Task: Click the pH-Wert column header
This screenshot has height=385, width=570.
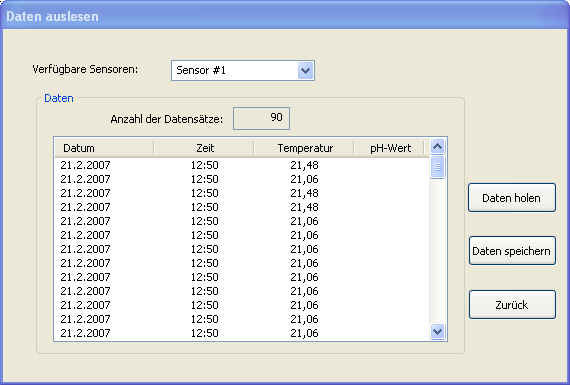Action: (389, 148)
